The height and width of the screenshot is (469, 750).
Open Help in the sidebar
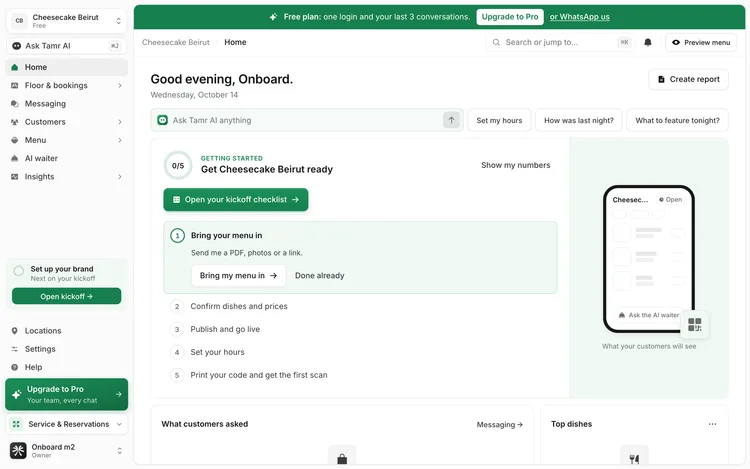pyautogui.click(x=66, y=367)
